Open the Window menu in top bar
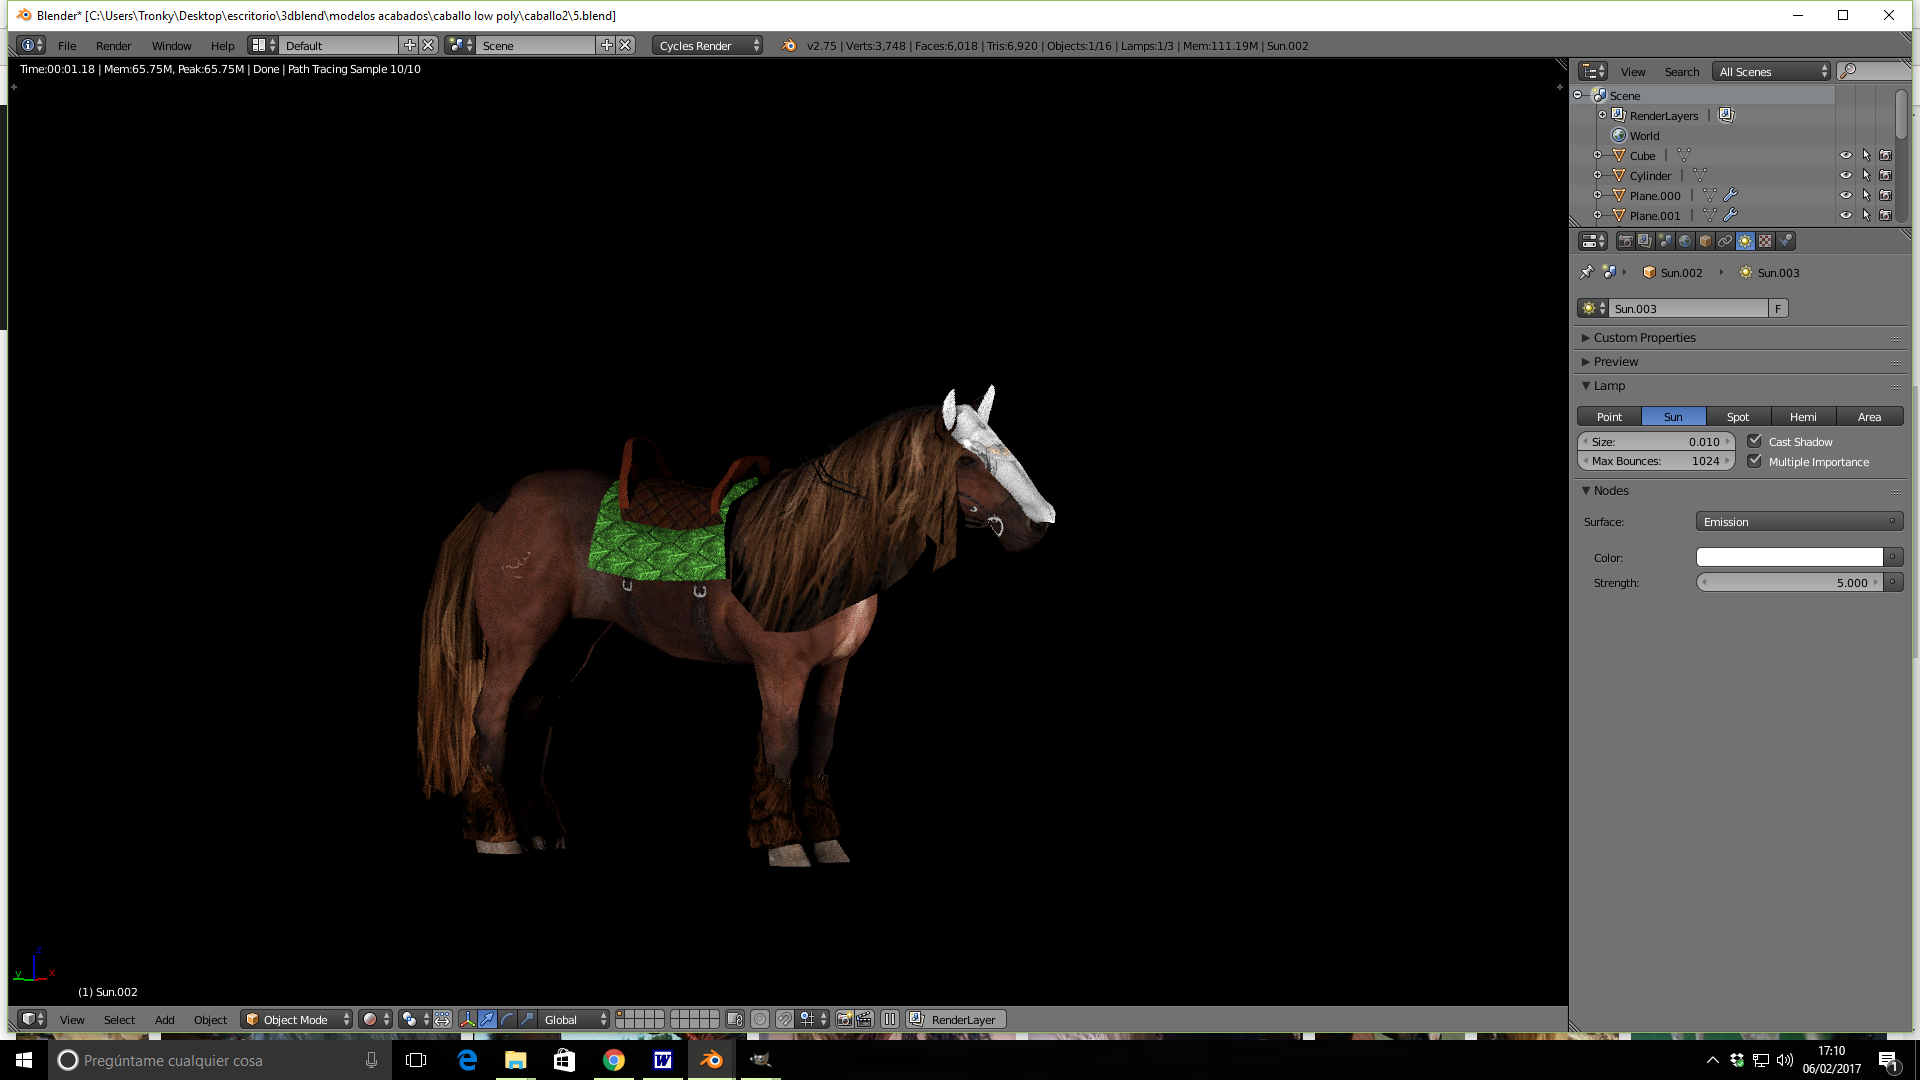The image size is (1920, 1080). pyautogui.click(x=171, y=45)
